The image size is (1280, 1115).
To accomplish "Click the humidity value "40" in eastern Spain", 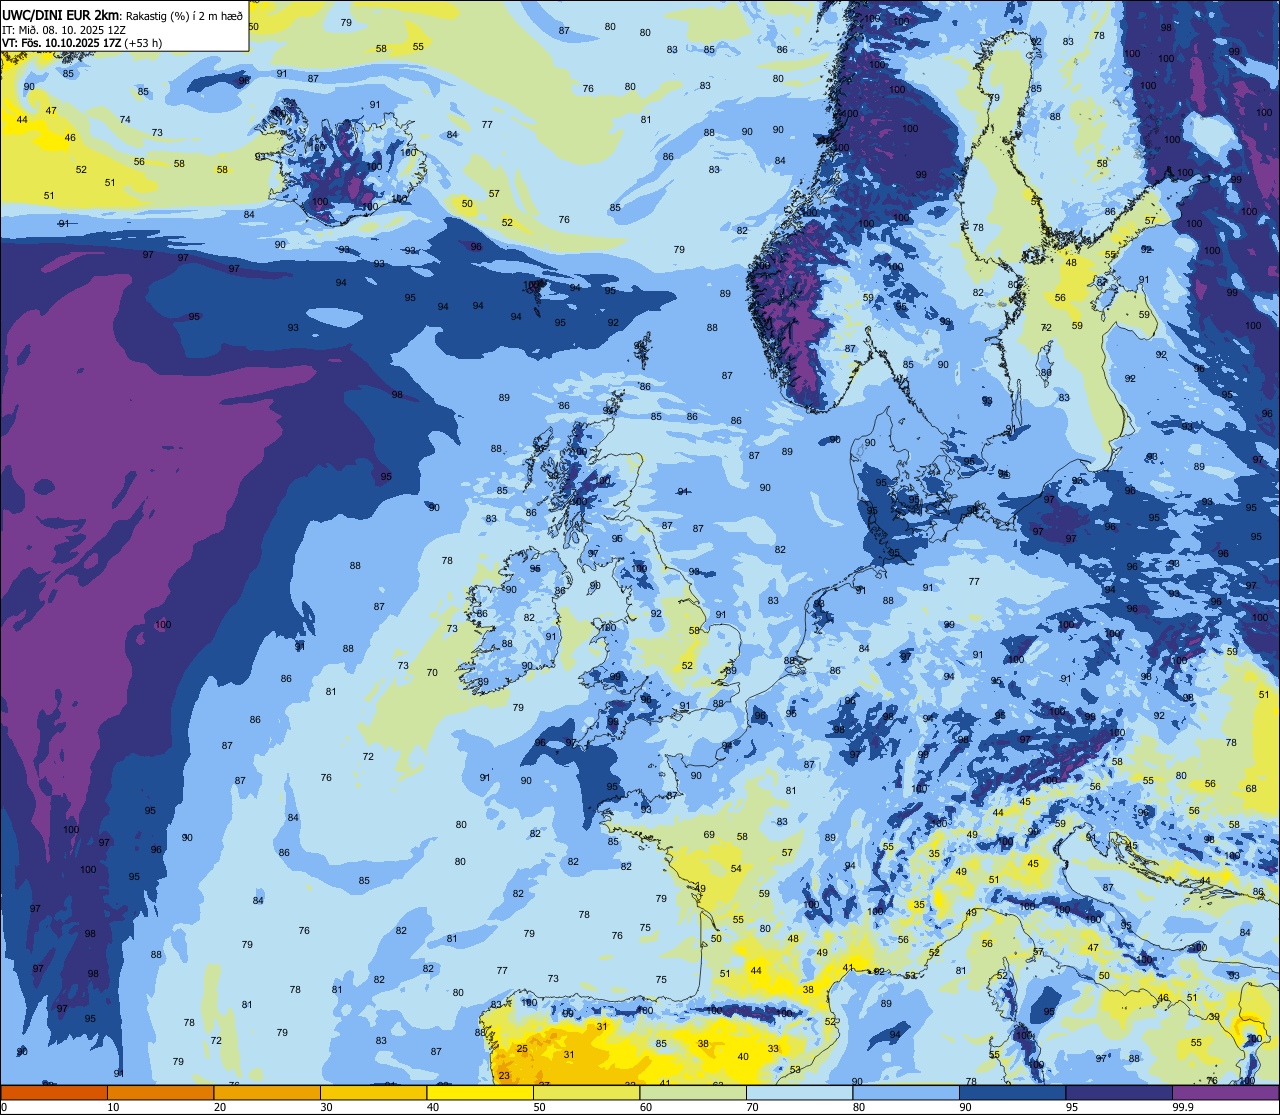I will [x=743, y=1056].
